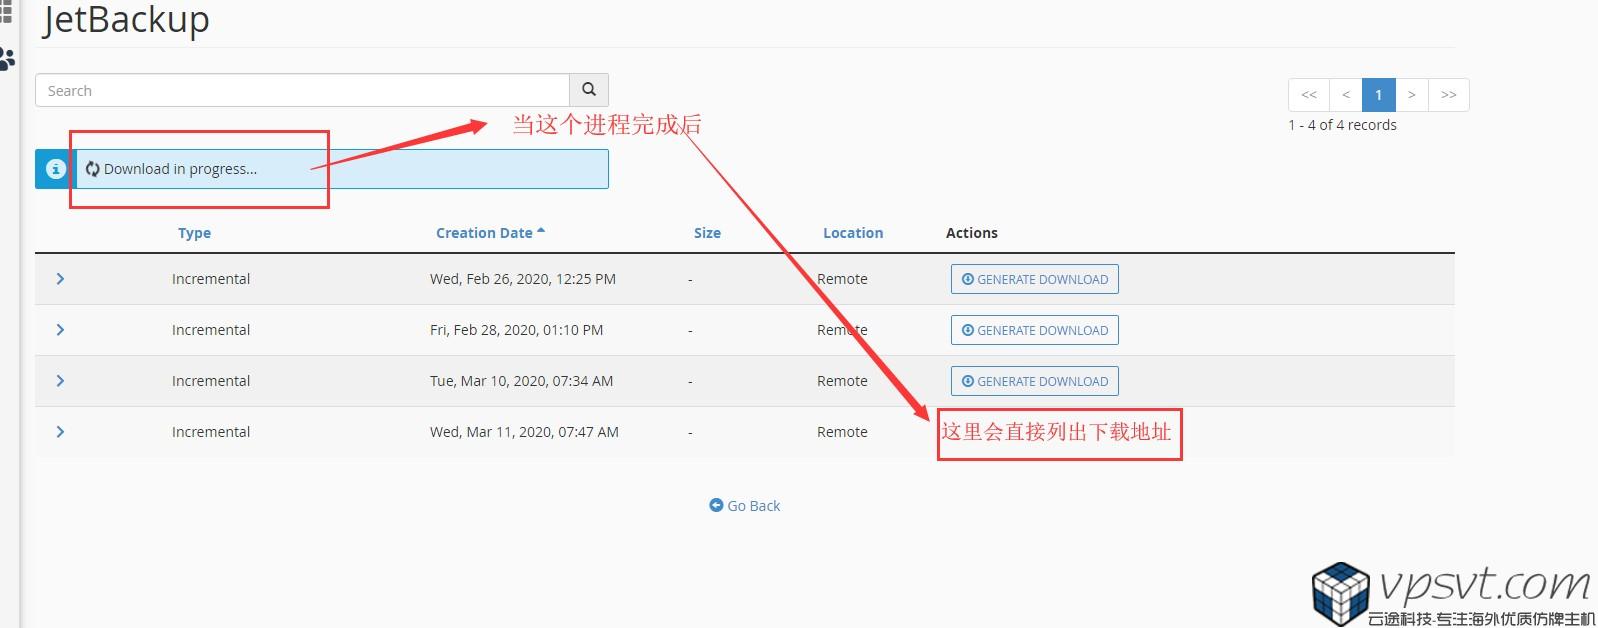Generate download for Feb 26 backup

[x=1034, y=279]
